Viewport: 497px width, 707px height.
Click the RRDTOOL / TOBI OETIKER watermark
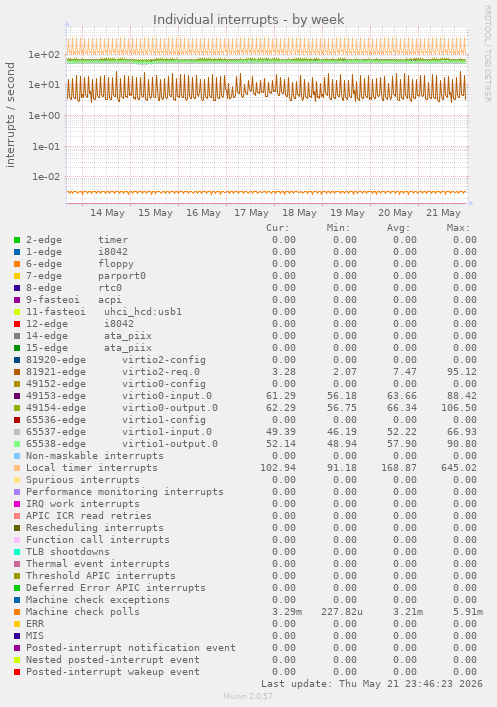[x=488, y=54]
